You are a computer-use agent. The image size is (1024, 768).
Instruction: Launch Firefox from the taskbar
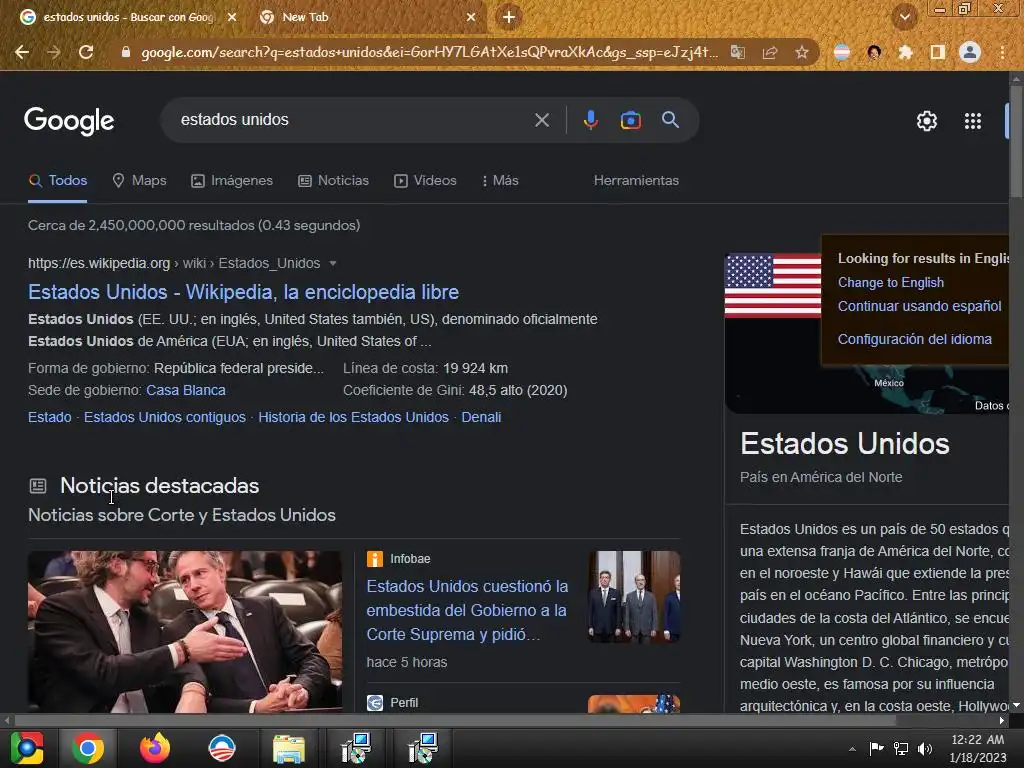coord(155,748)
